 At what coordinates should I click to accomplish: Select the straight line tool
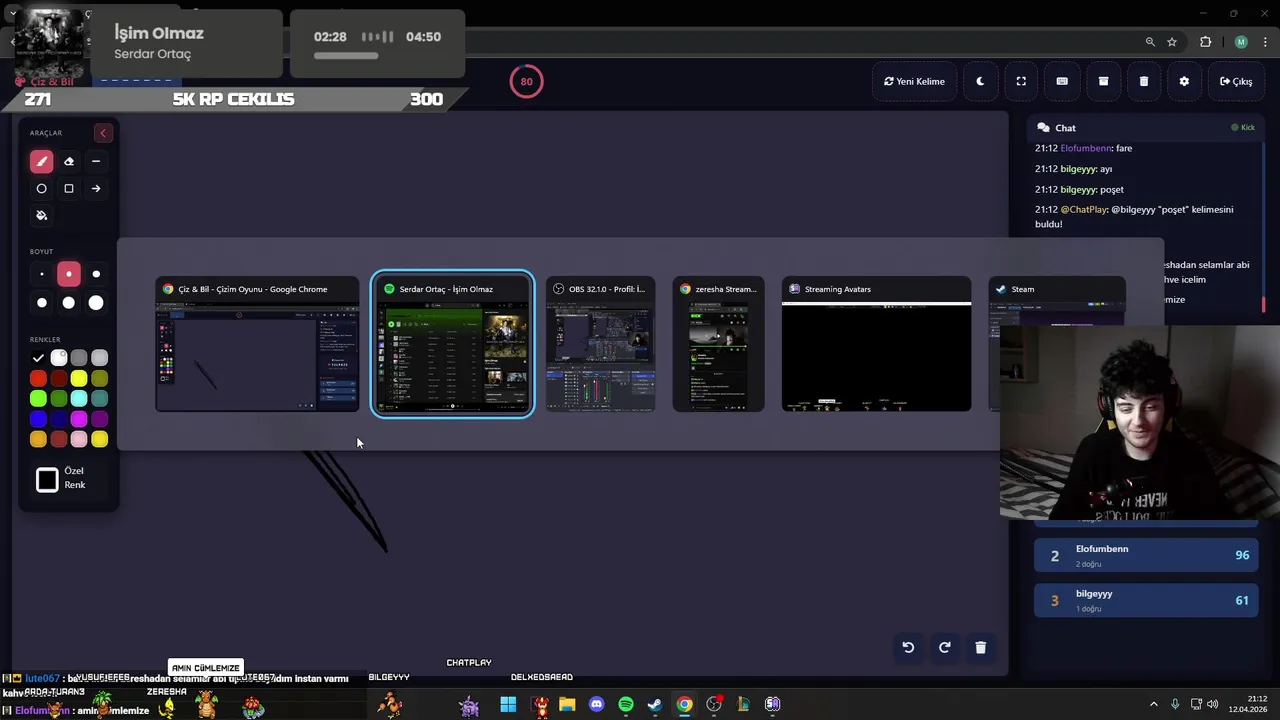pyautogui.click(x=96, y=161)
